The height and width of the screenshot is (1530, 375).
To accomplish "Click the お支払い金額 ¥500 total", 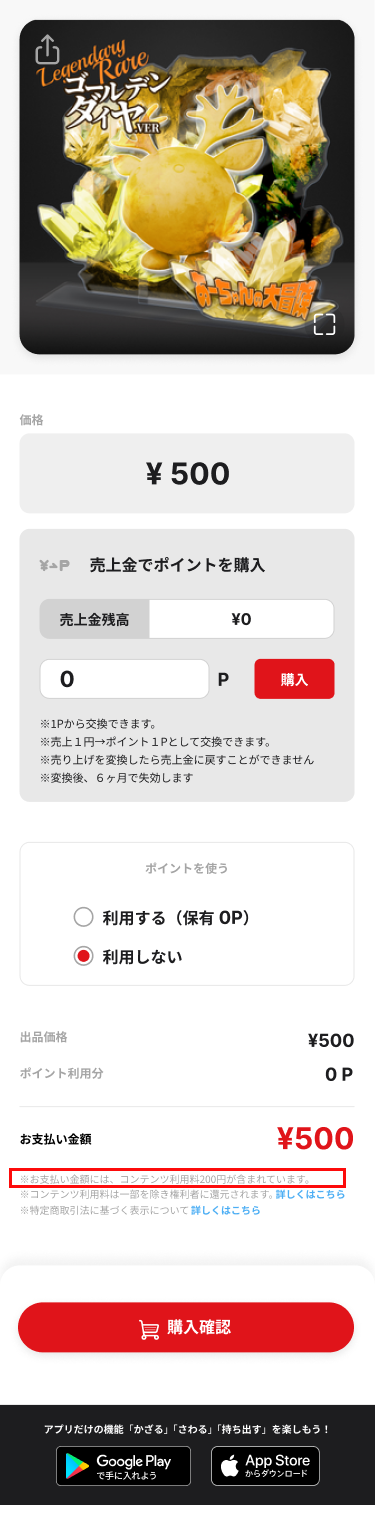I will [x=187, y=1139].
